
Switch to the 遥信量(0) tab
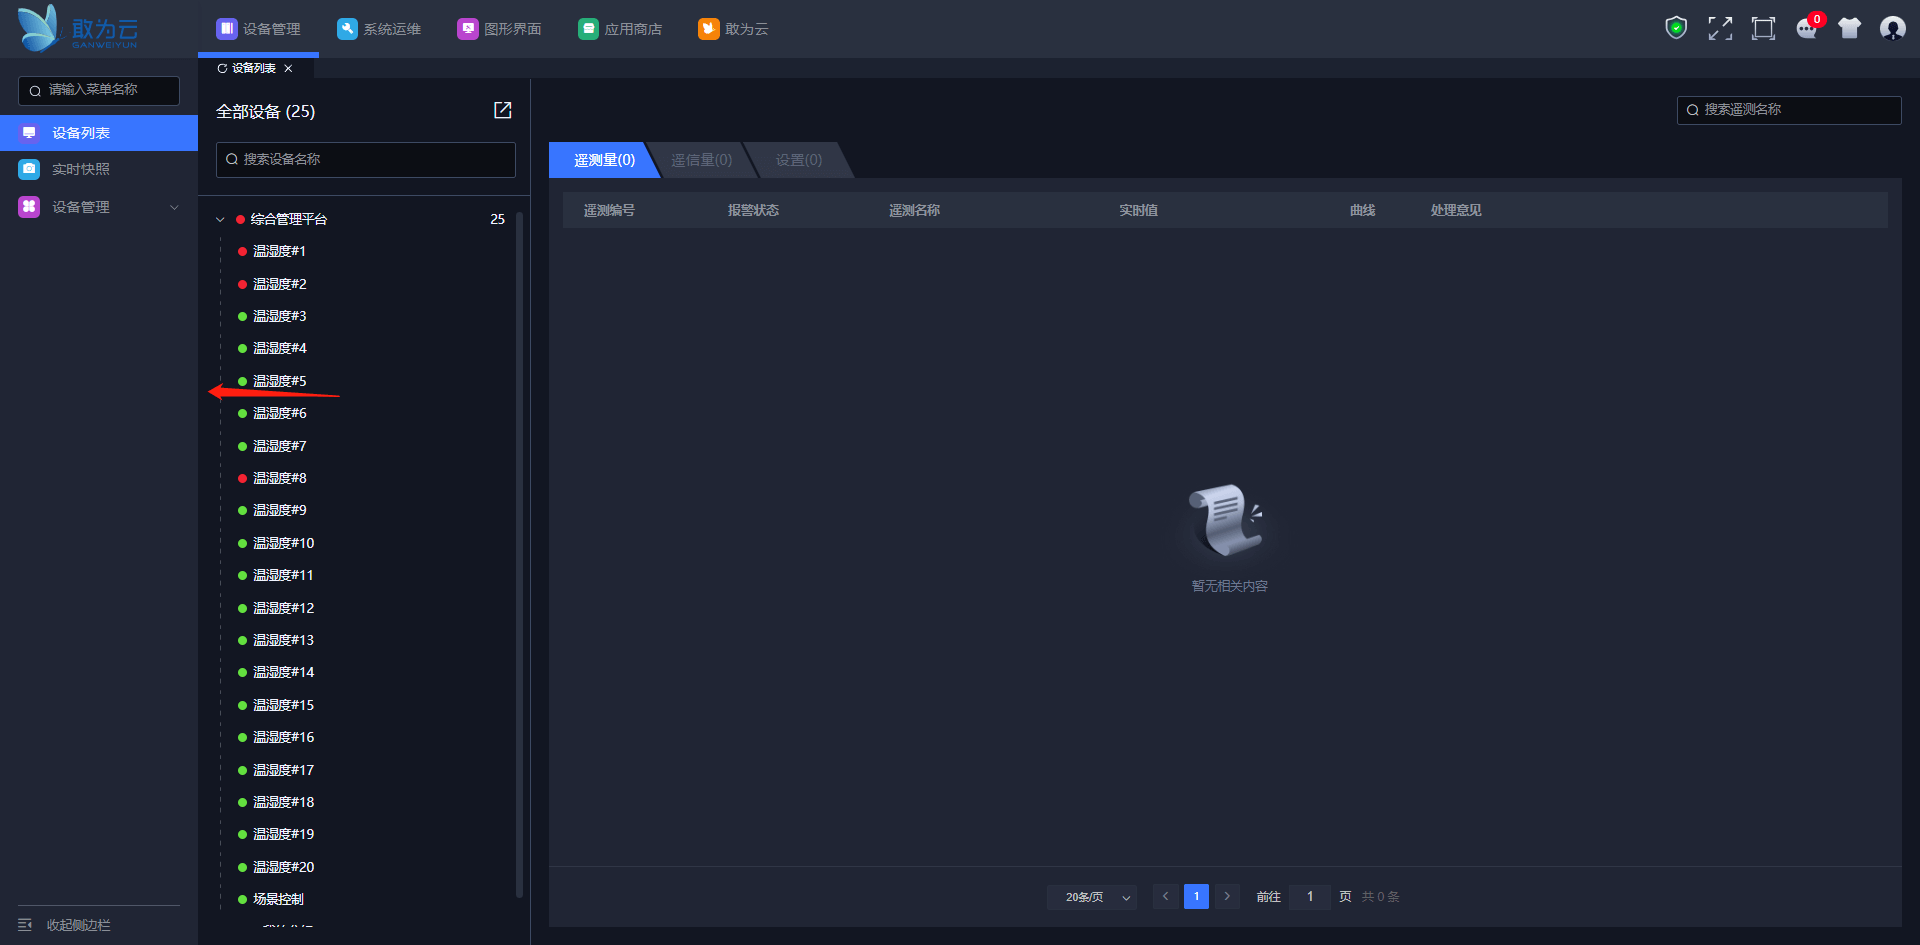coord(701,160)
